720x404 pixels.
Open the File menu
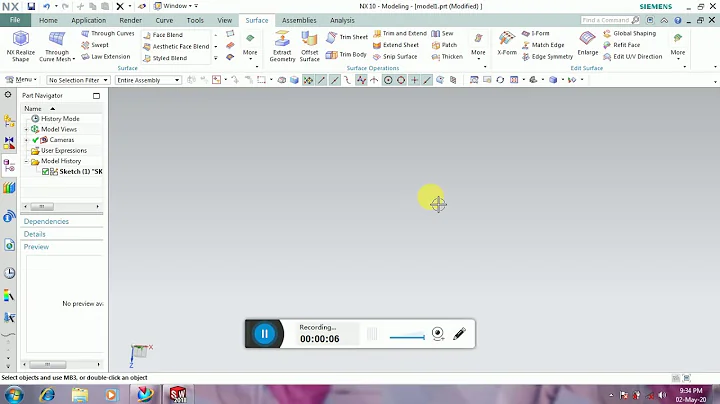tap(15, 20)
